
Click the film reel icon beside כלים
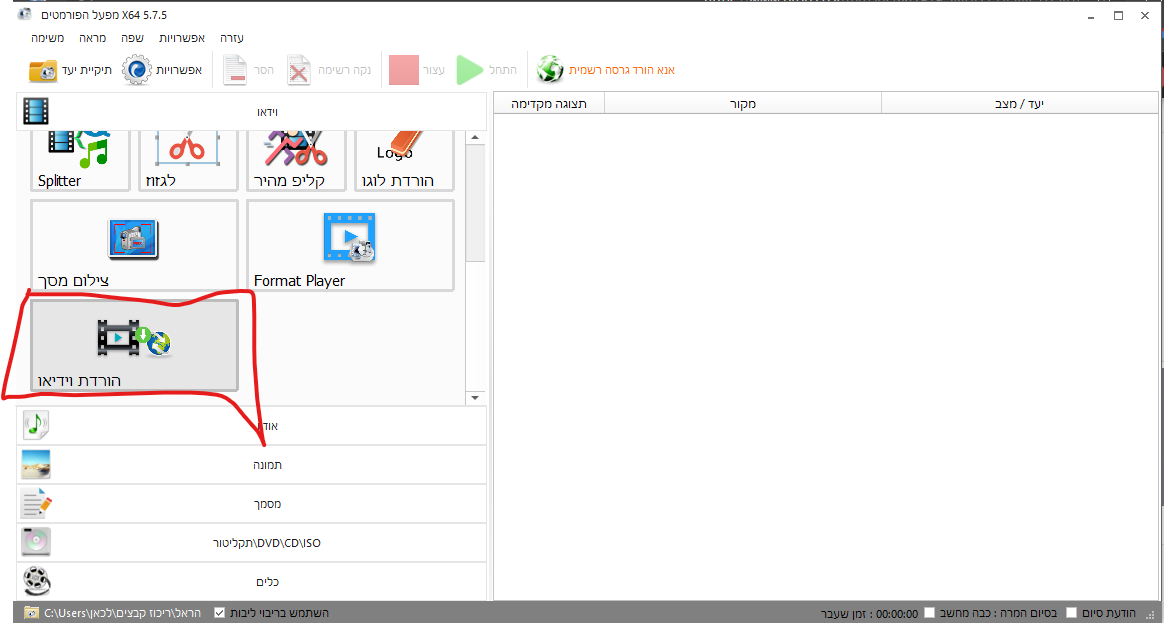tap(36, 581)
